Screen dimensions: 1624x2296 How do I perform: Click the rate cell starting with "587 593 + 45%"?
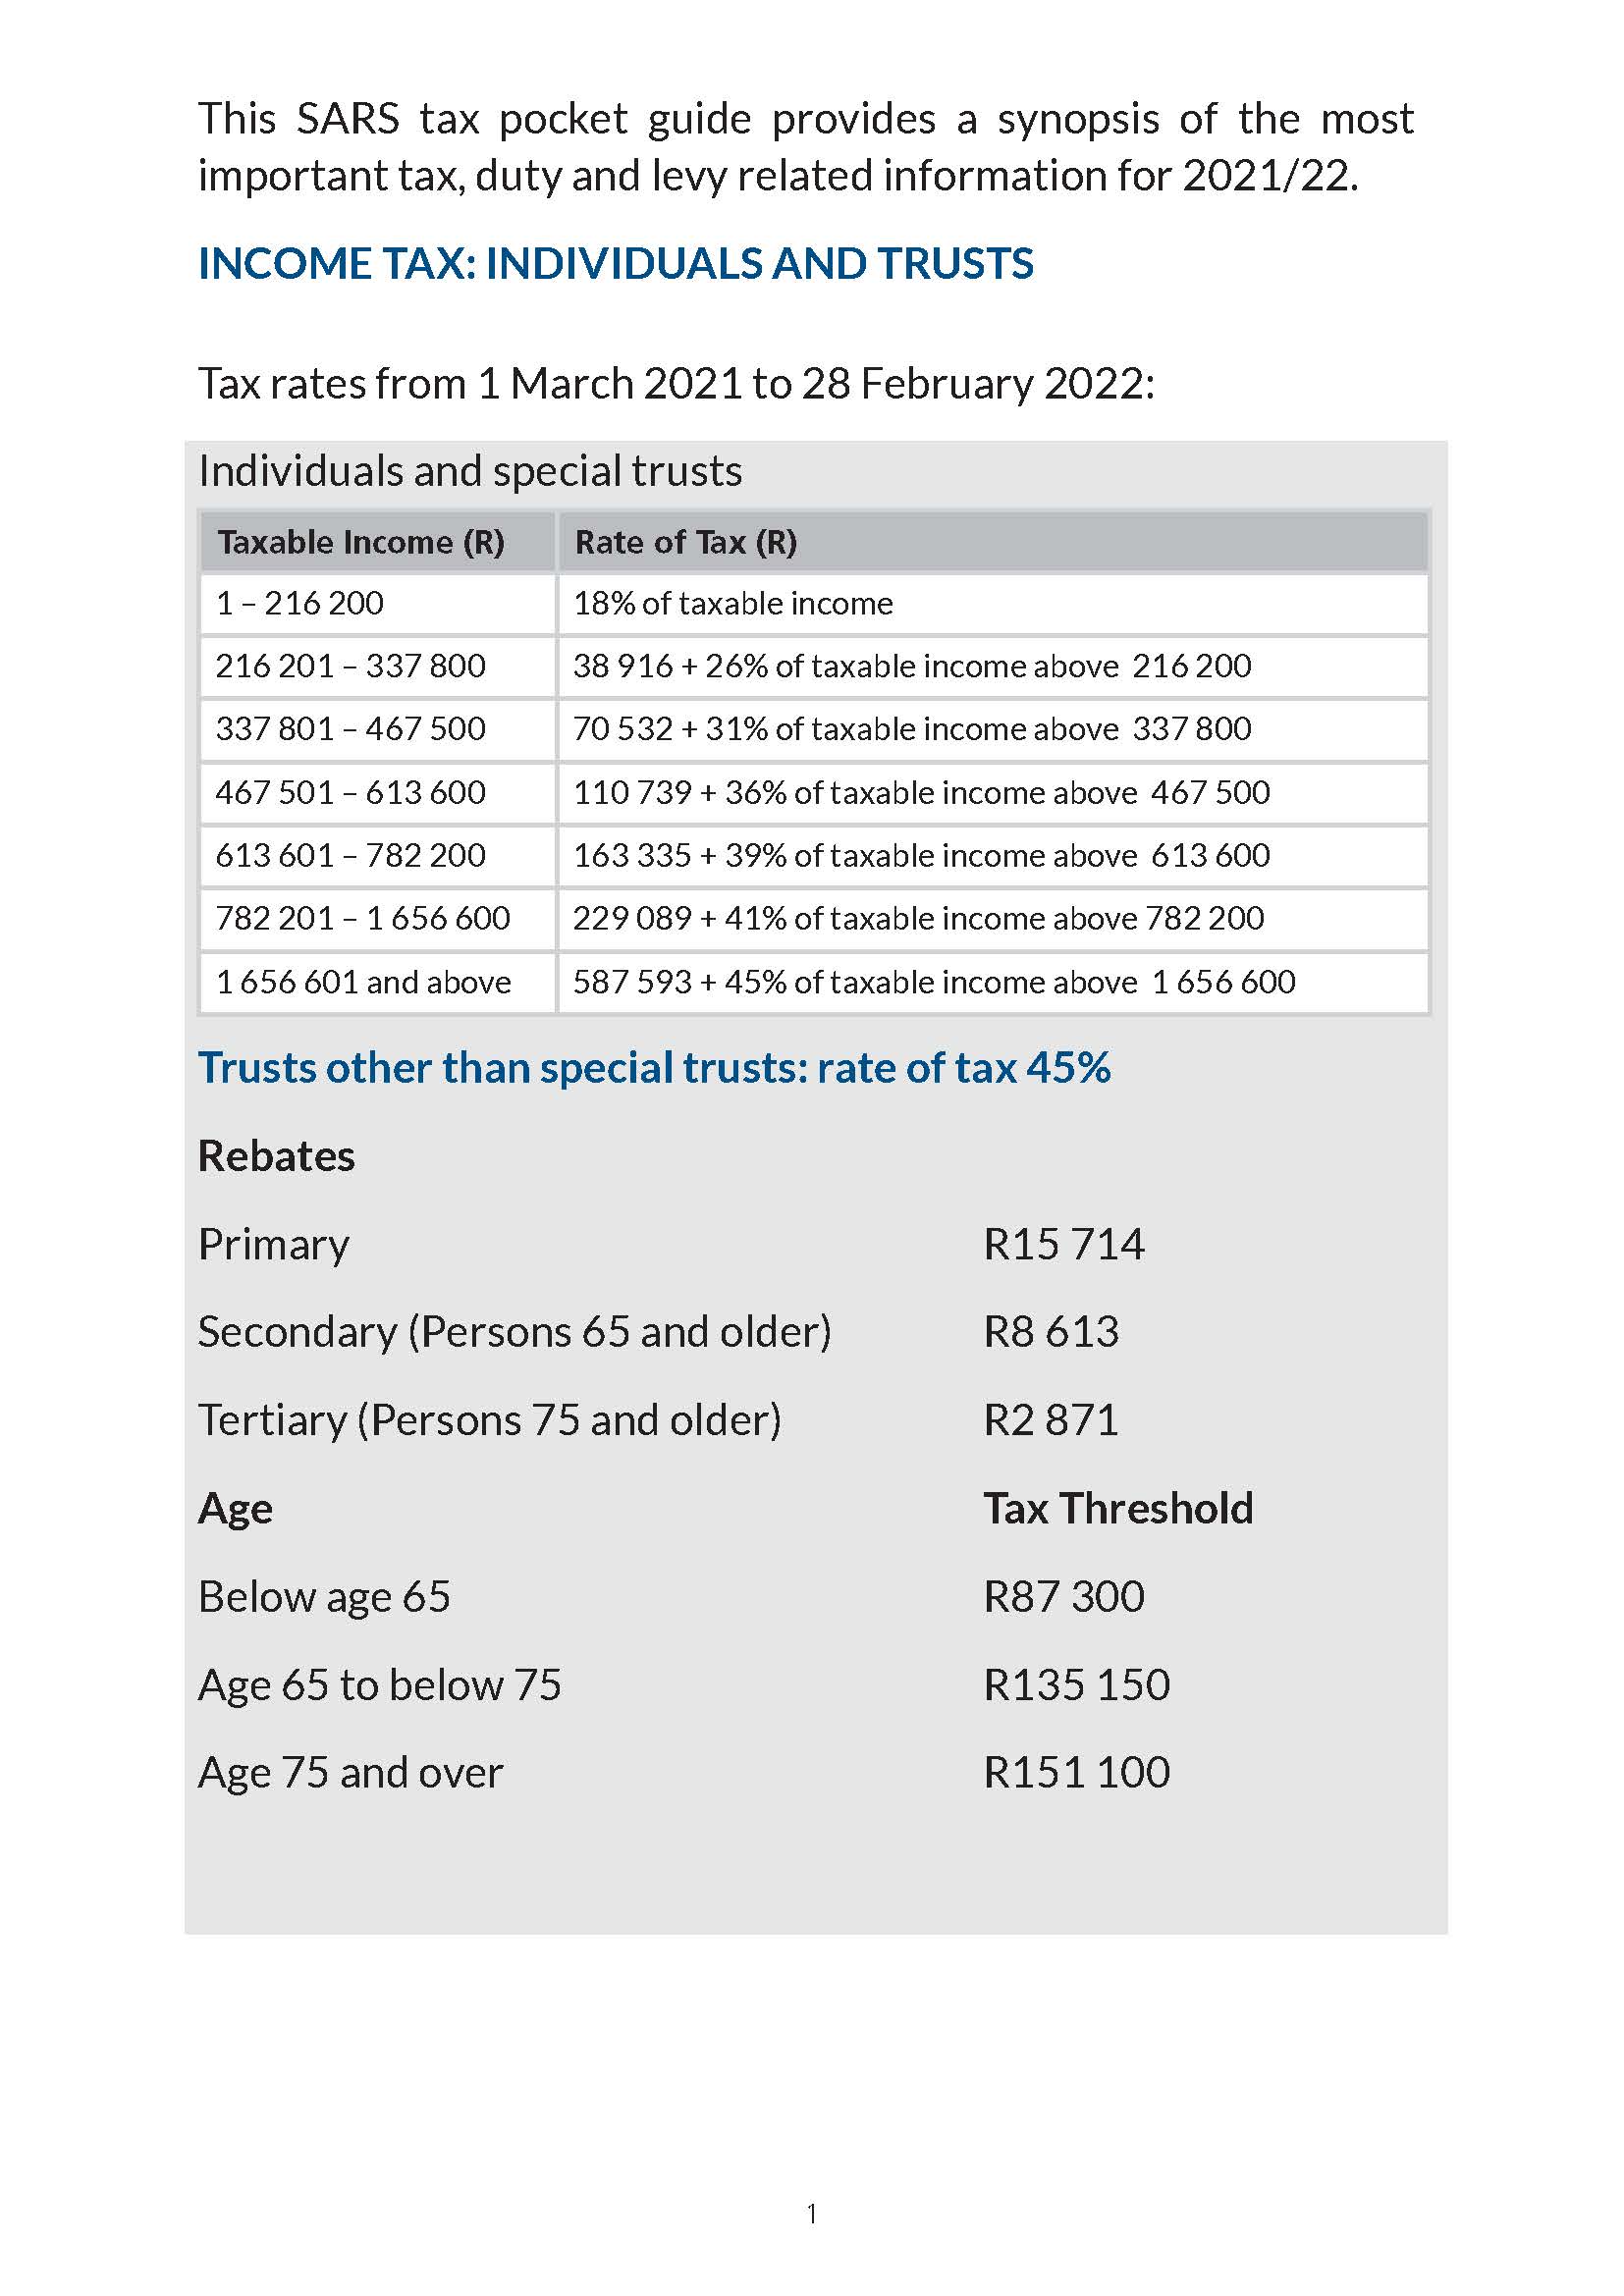click(933, 982)
